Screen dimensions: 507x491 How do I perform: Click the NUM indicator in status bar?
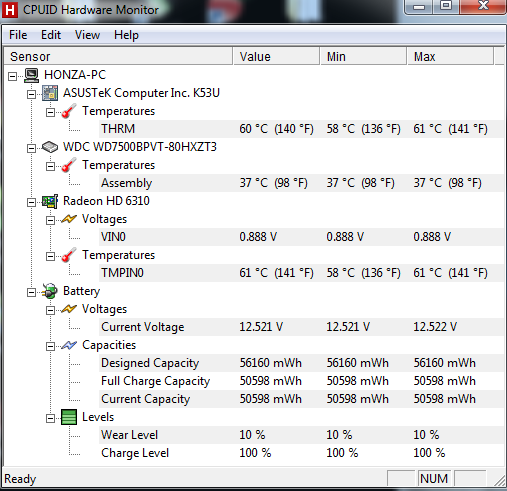click(434, 479)
